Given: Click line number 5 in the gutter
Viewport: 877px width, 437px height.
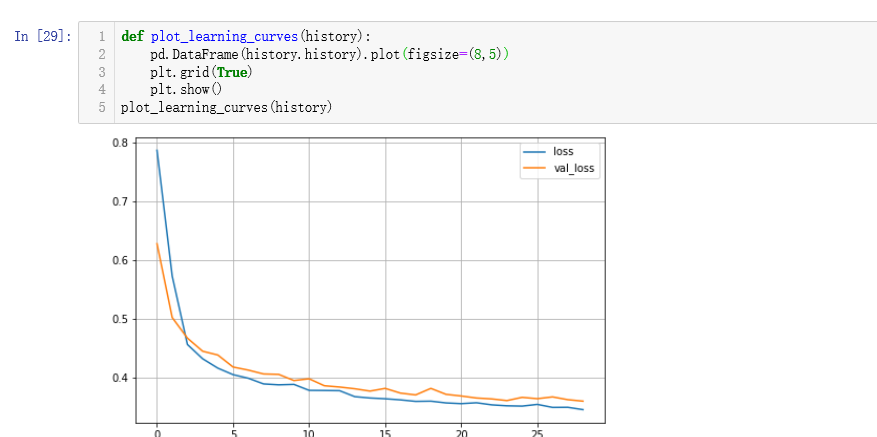Looking at the screenshot, I should [x=101, y=107].
